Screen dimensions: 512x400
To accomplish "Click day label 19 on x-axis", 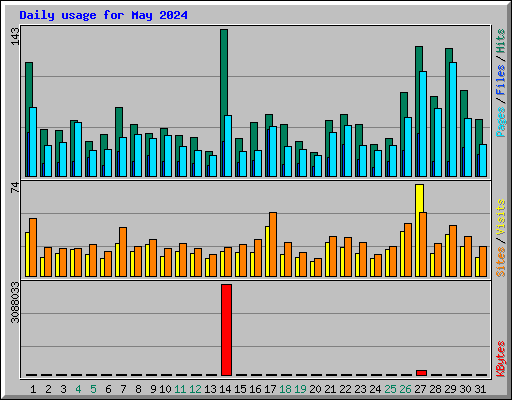I will click(x=301, y=389).
